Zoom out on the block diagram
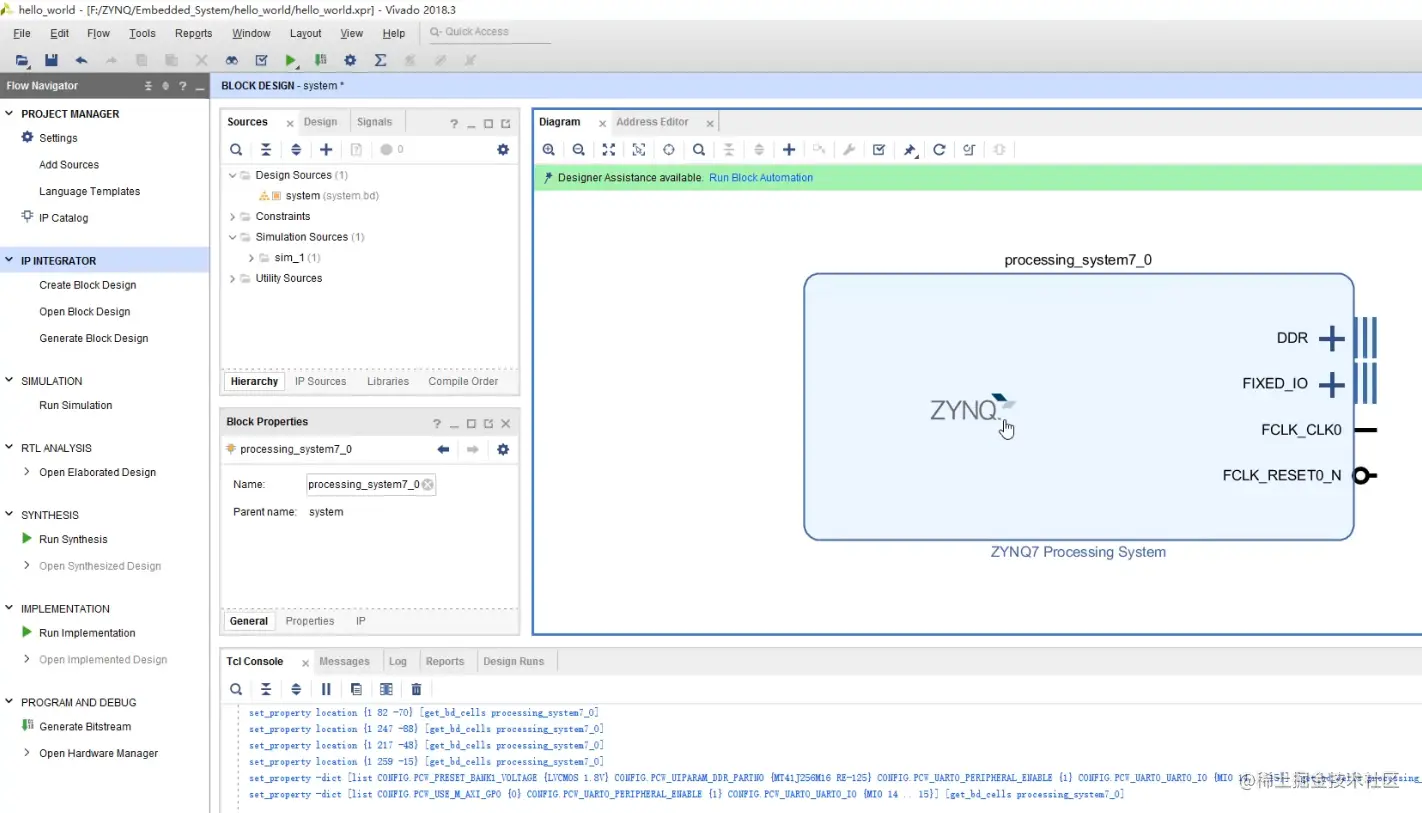The height and width of the screenshot is (813, 1422). coord(579,150)
